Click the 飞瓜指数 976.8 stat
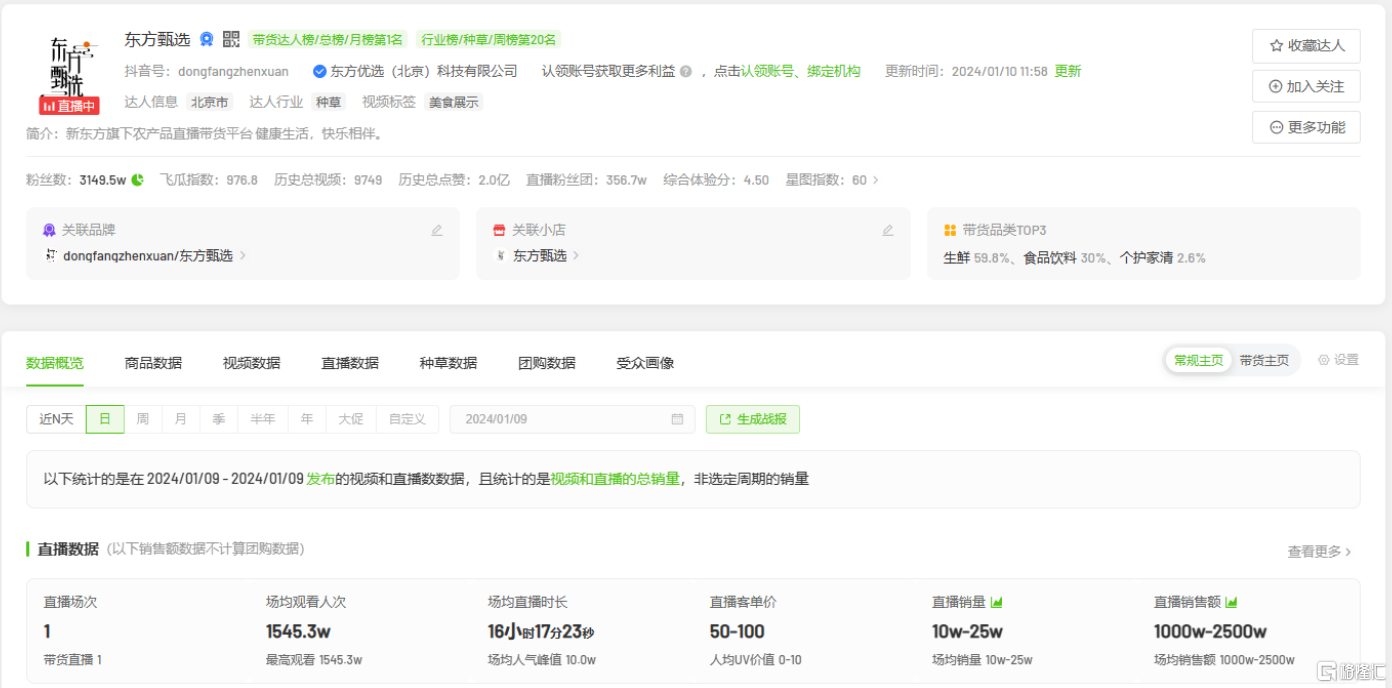 click(x=209, y=180)
